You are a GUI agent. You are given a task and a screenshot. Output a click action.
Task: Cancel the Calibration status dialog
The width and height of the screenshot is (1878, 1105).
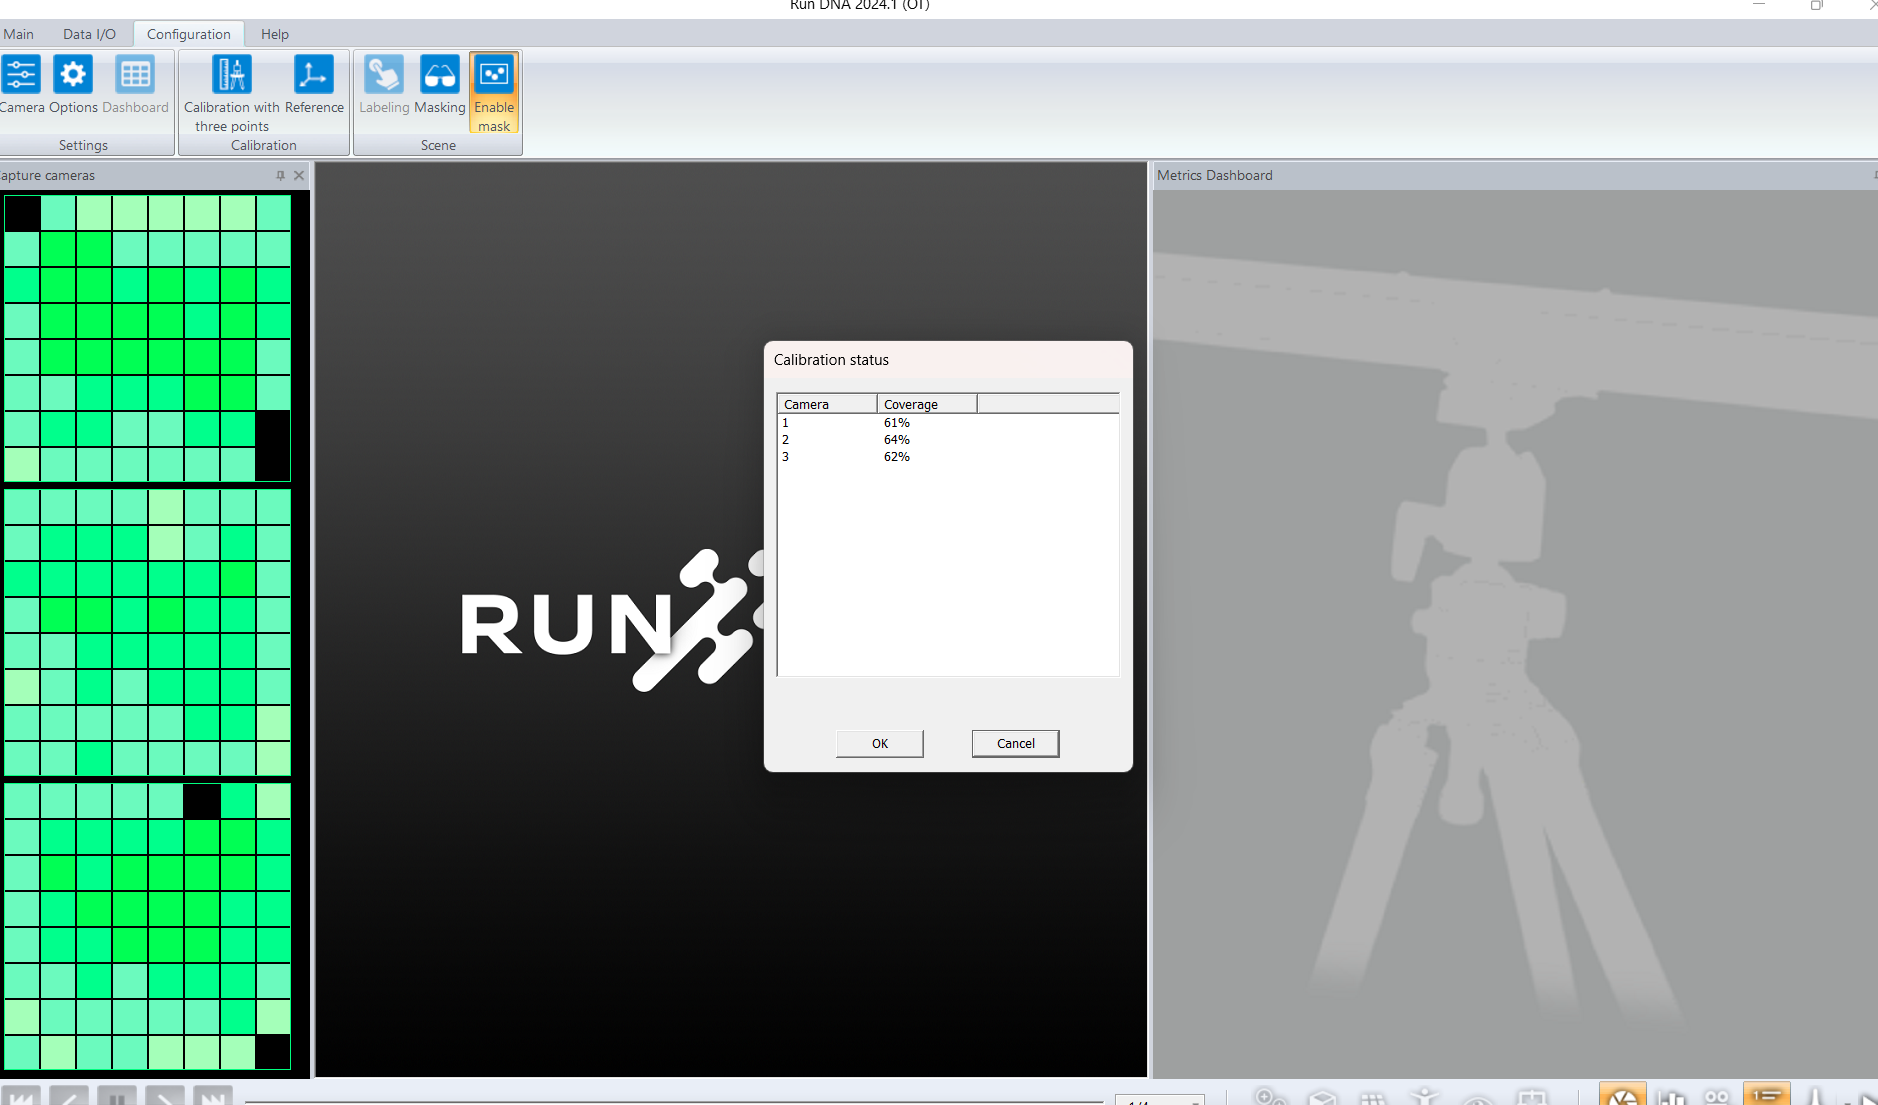[1015, 743]
